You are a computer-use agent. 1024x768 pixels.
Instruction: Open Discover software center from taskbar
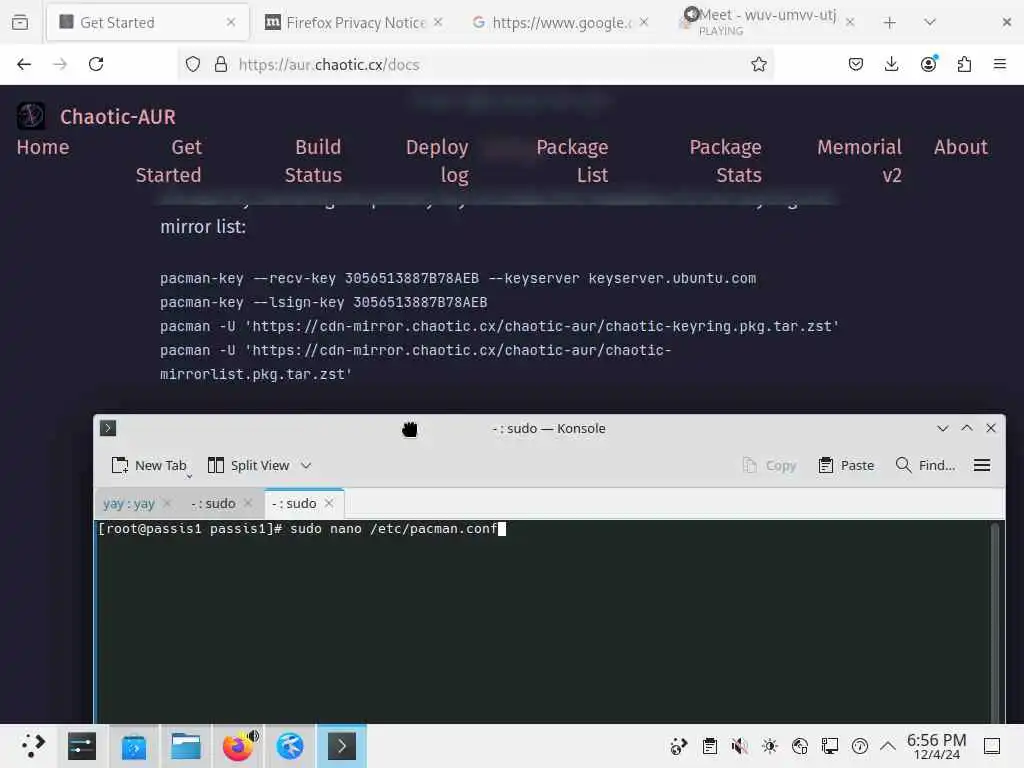pyautogui.click(x=134, y=746)
